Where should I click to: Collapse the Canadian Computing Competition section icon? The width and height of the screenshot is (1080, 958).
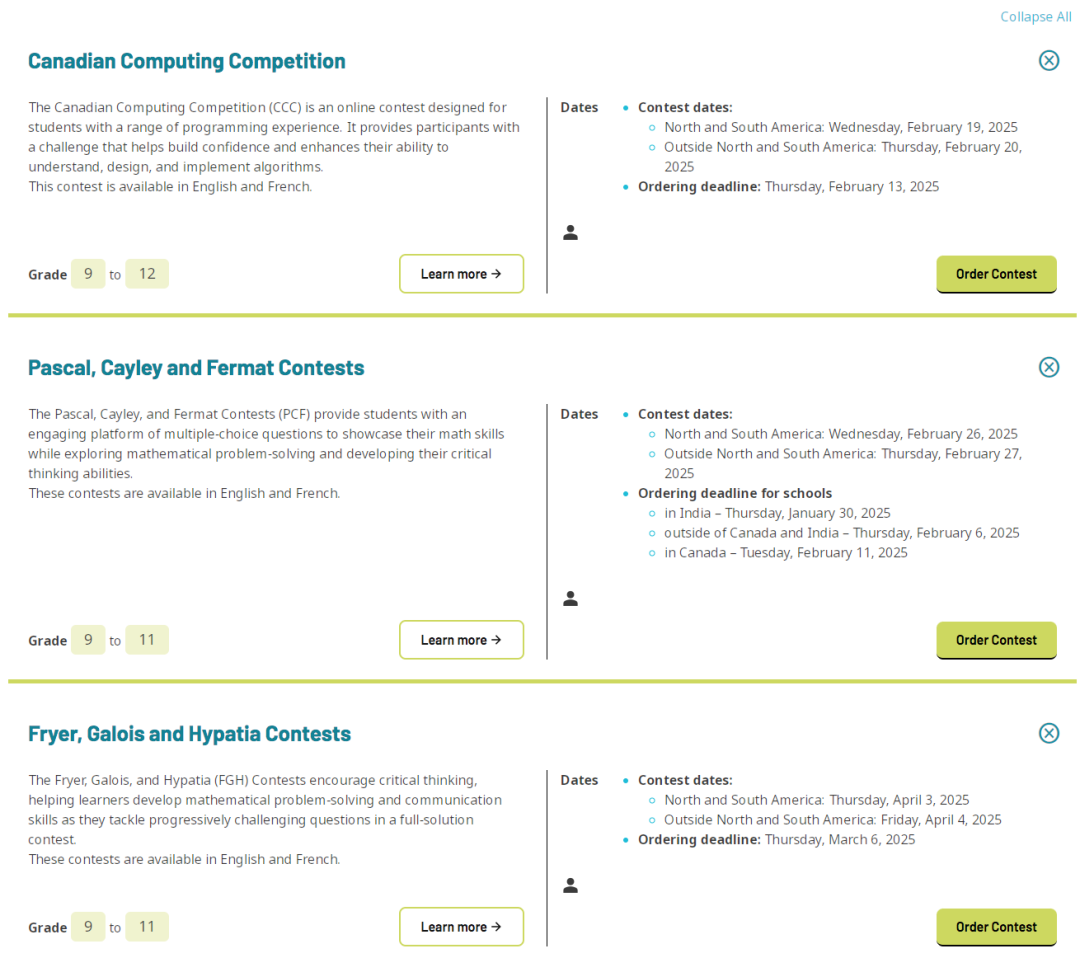pyautogui.click(x=1048, y=61)
